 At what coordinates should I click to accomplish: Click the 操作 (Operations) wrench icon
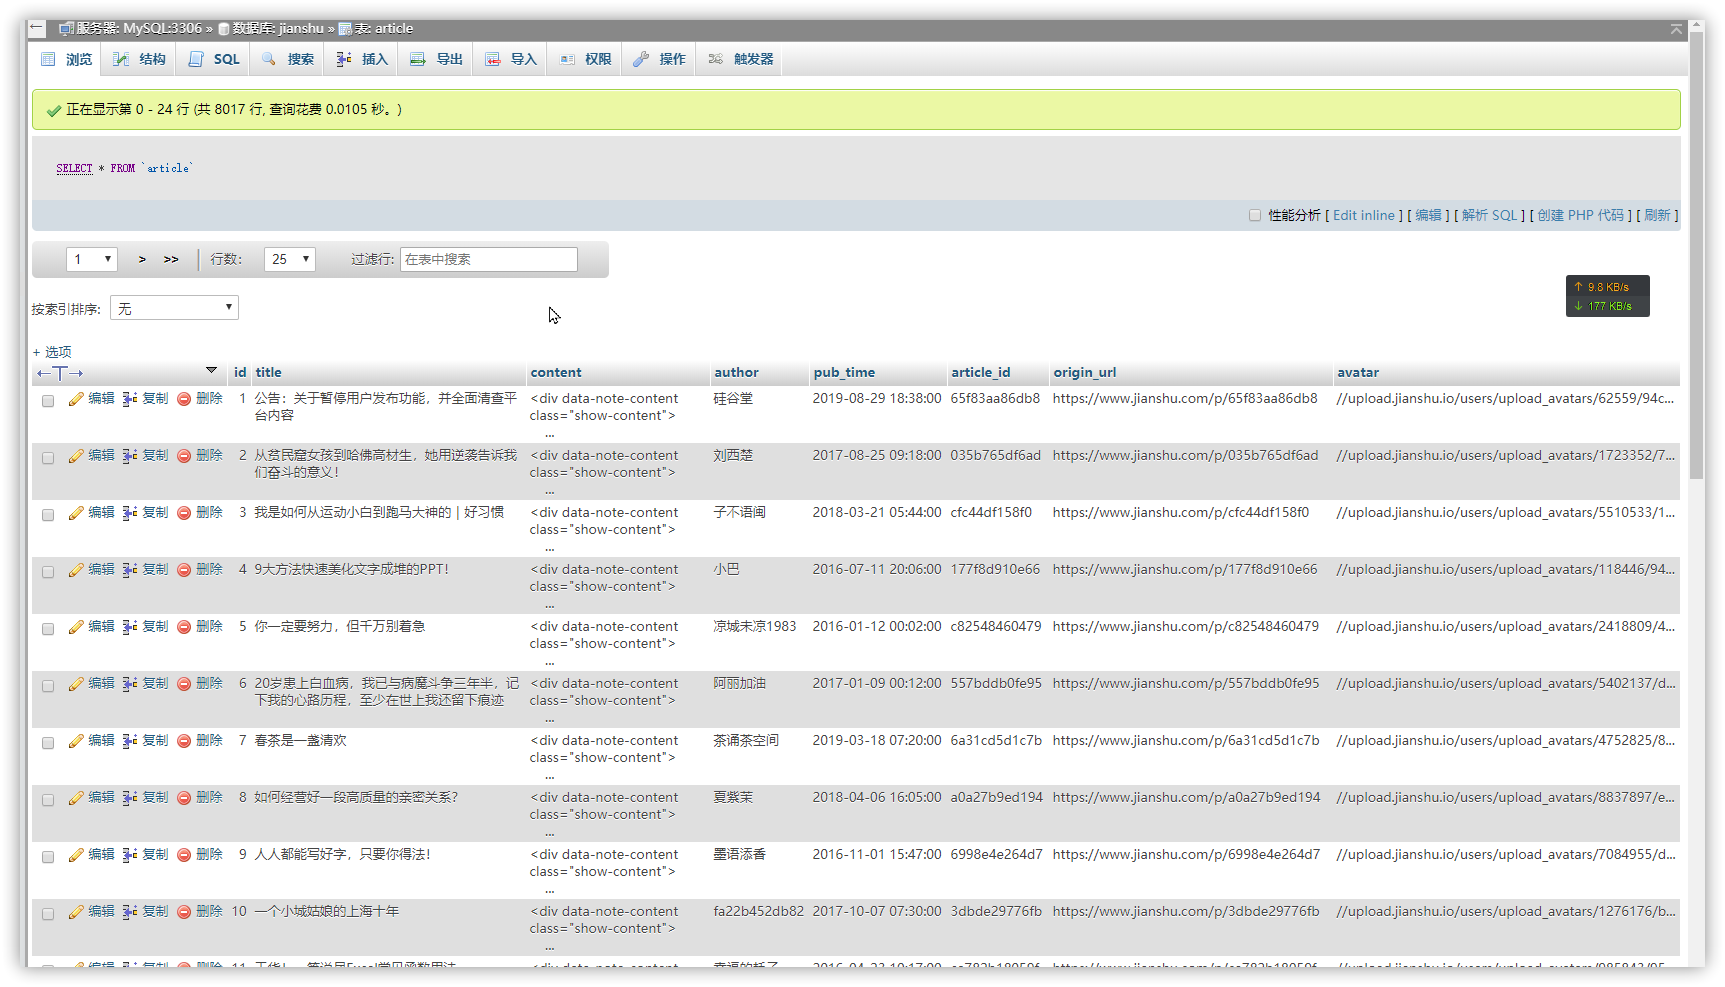641,59
